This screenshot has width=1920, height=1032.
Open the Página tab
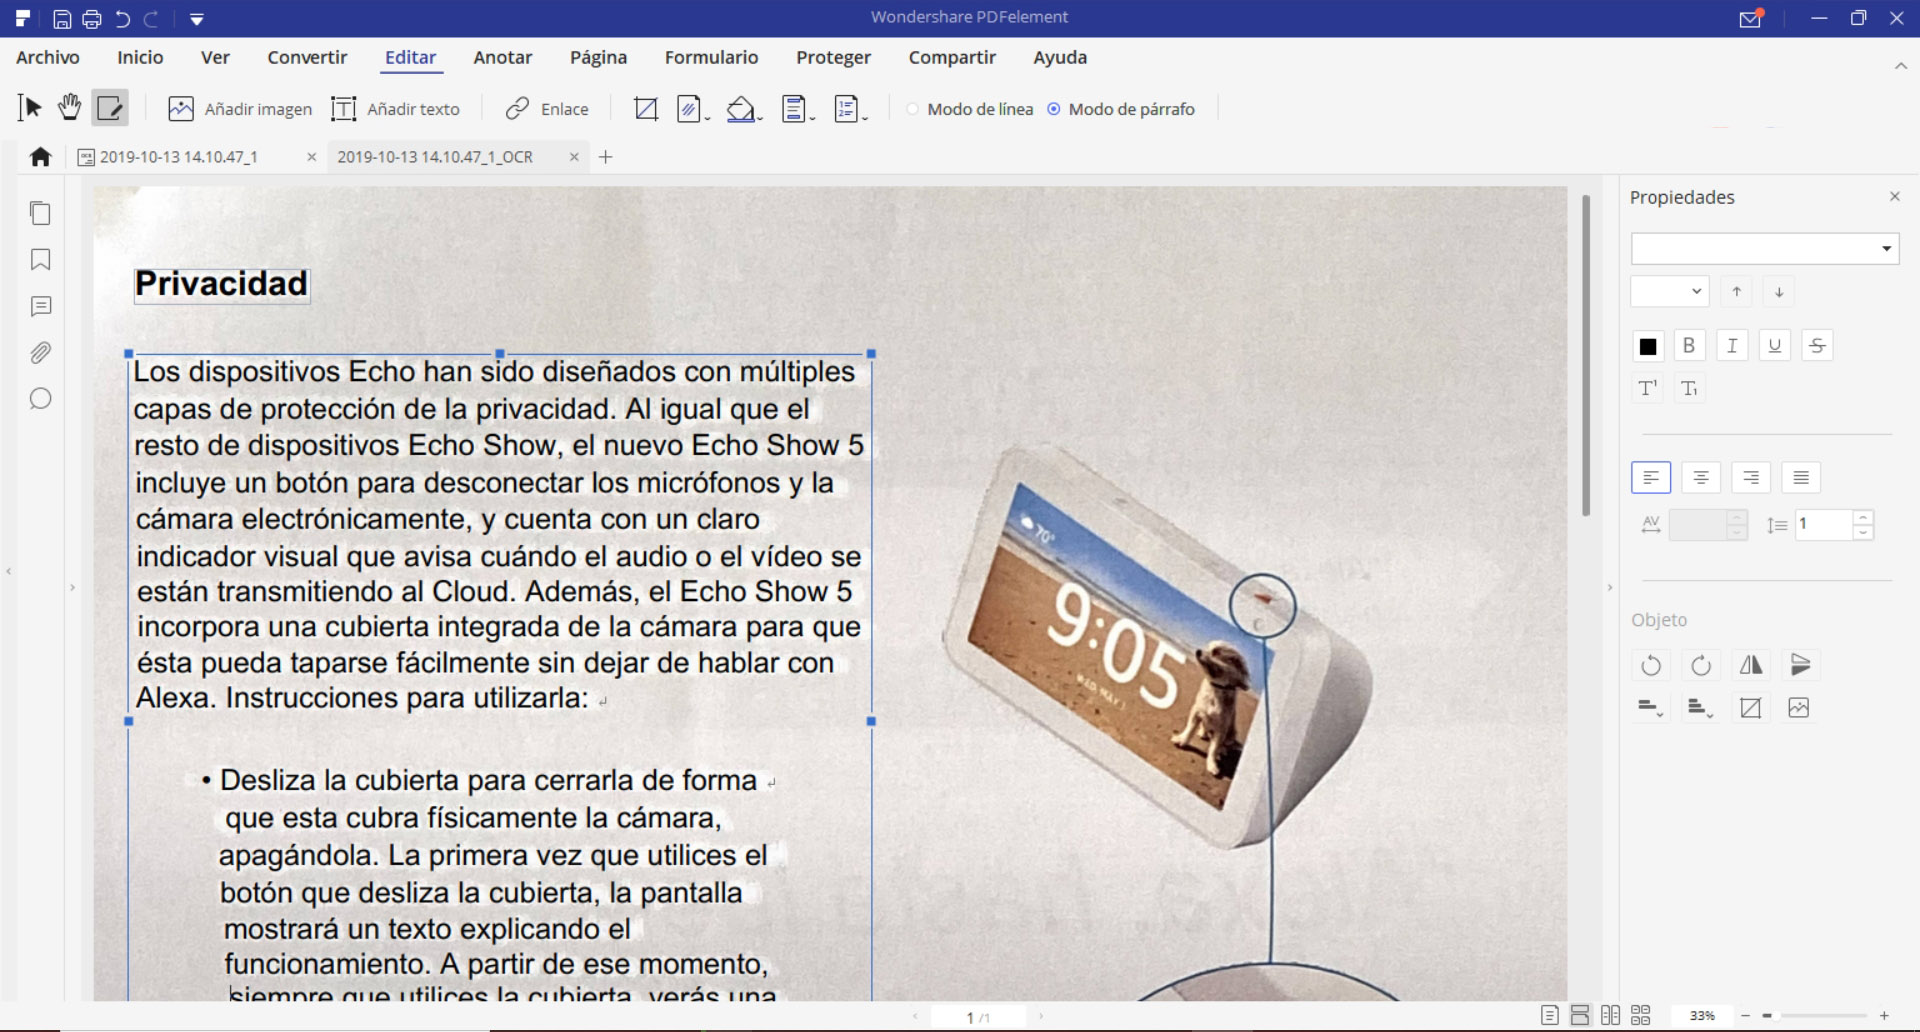(598, 58)
